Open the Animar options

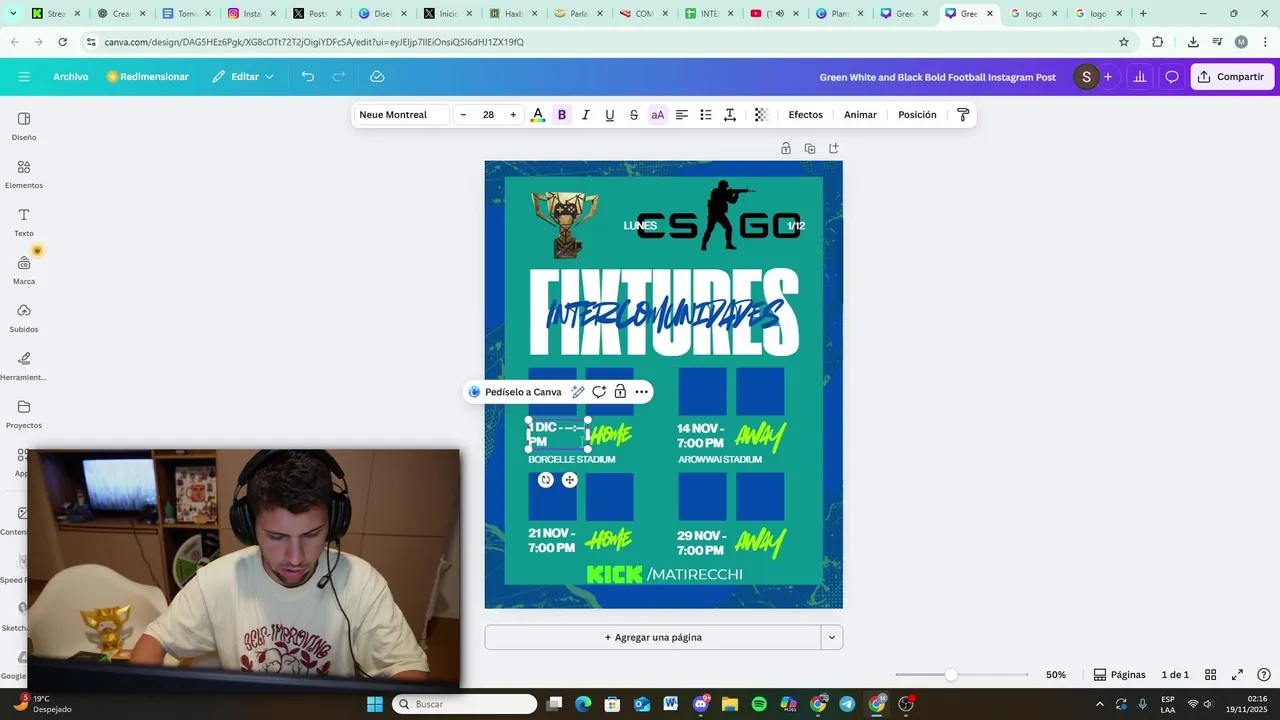tap(860, 115)
